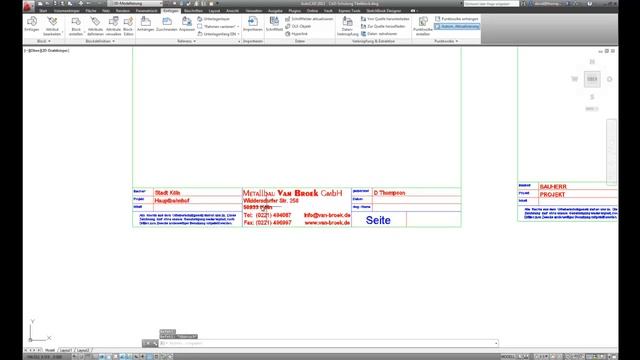Click Punktwolke erstellen icon
The height and width of the screenshot is (360, 640).
[x=423, y=26]
